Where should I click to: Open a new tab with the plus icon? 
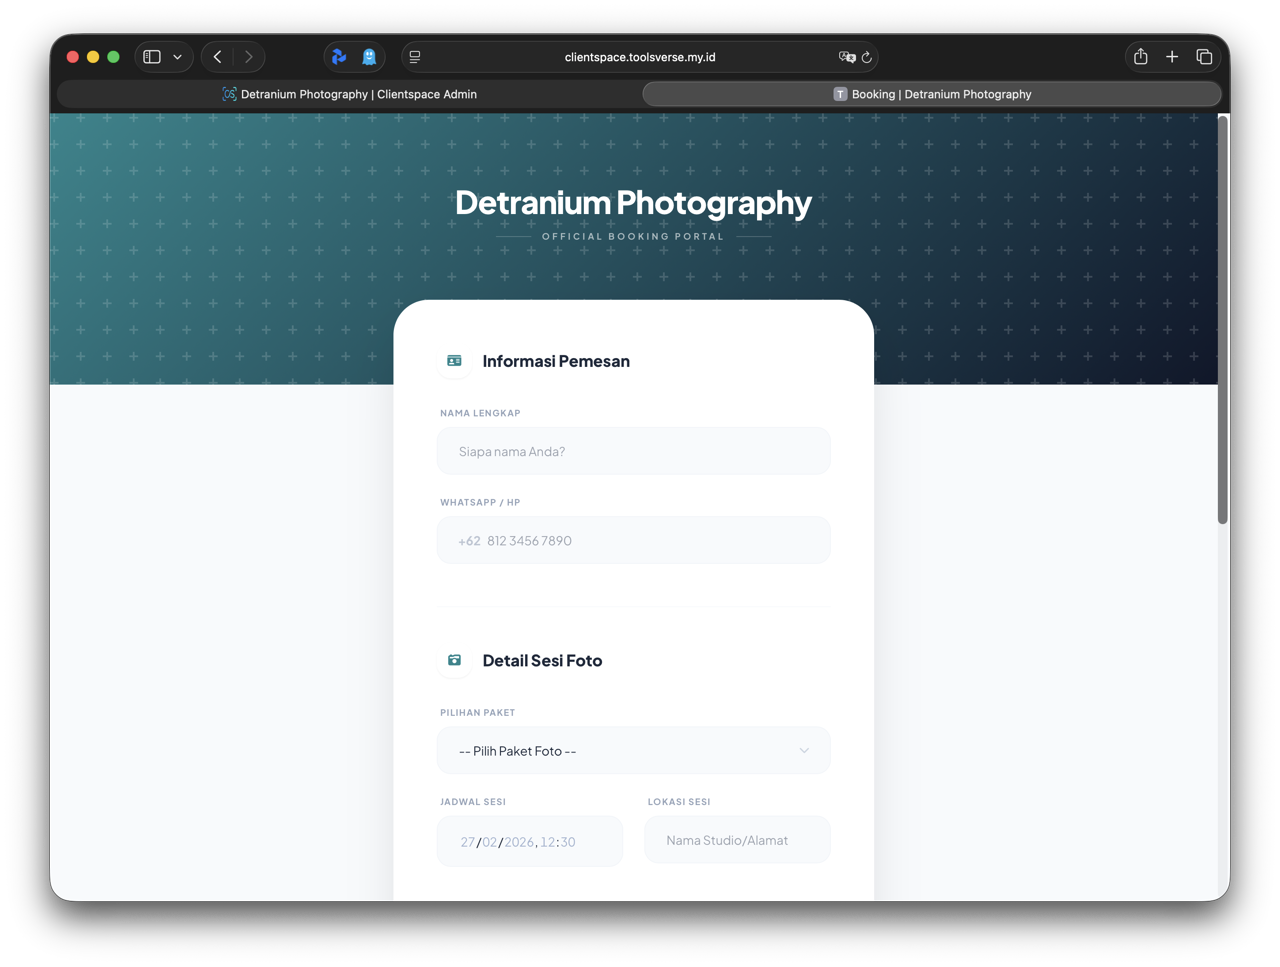[x=1172, y=57]
